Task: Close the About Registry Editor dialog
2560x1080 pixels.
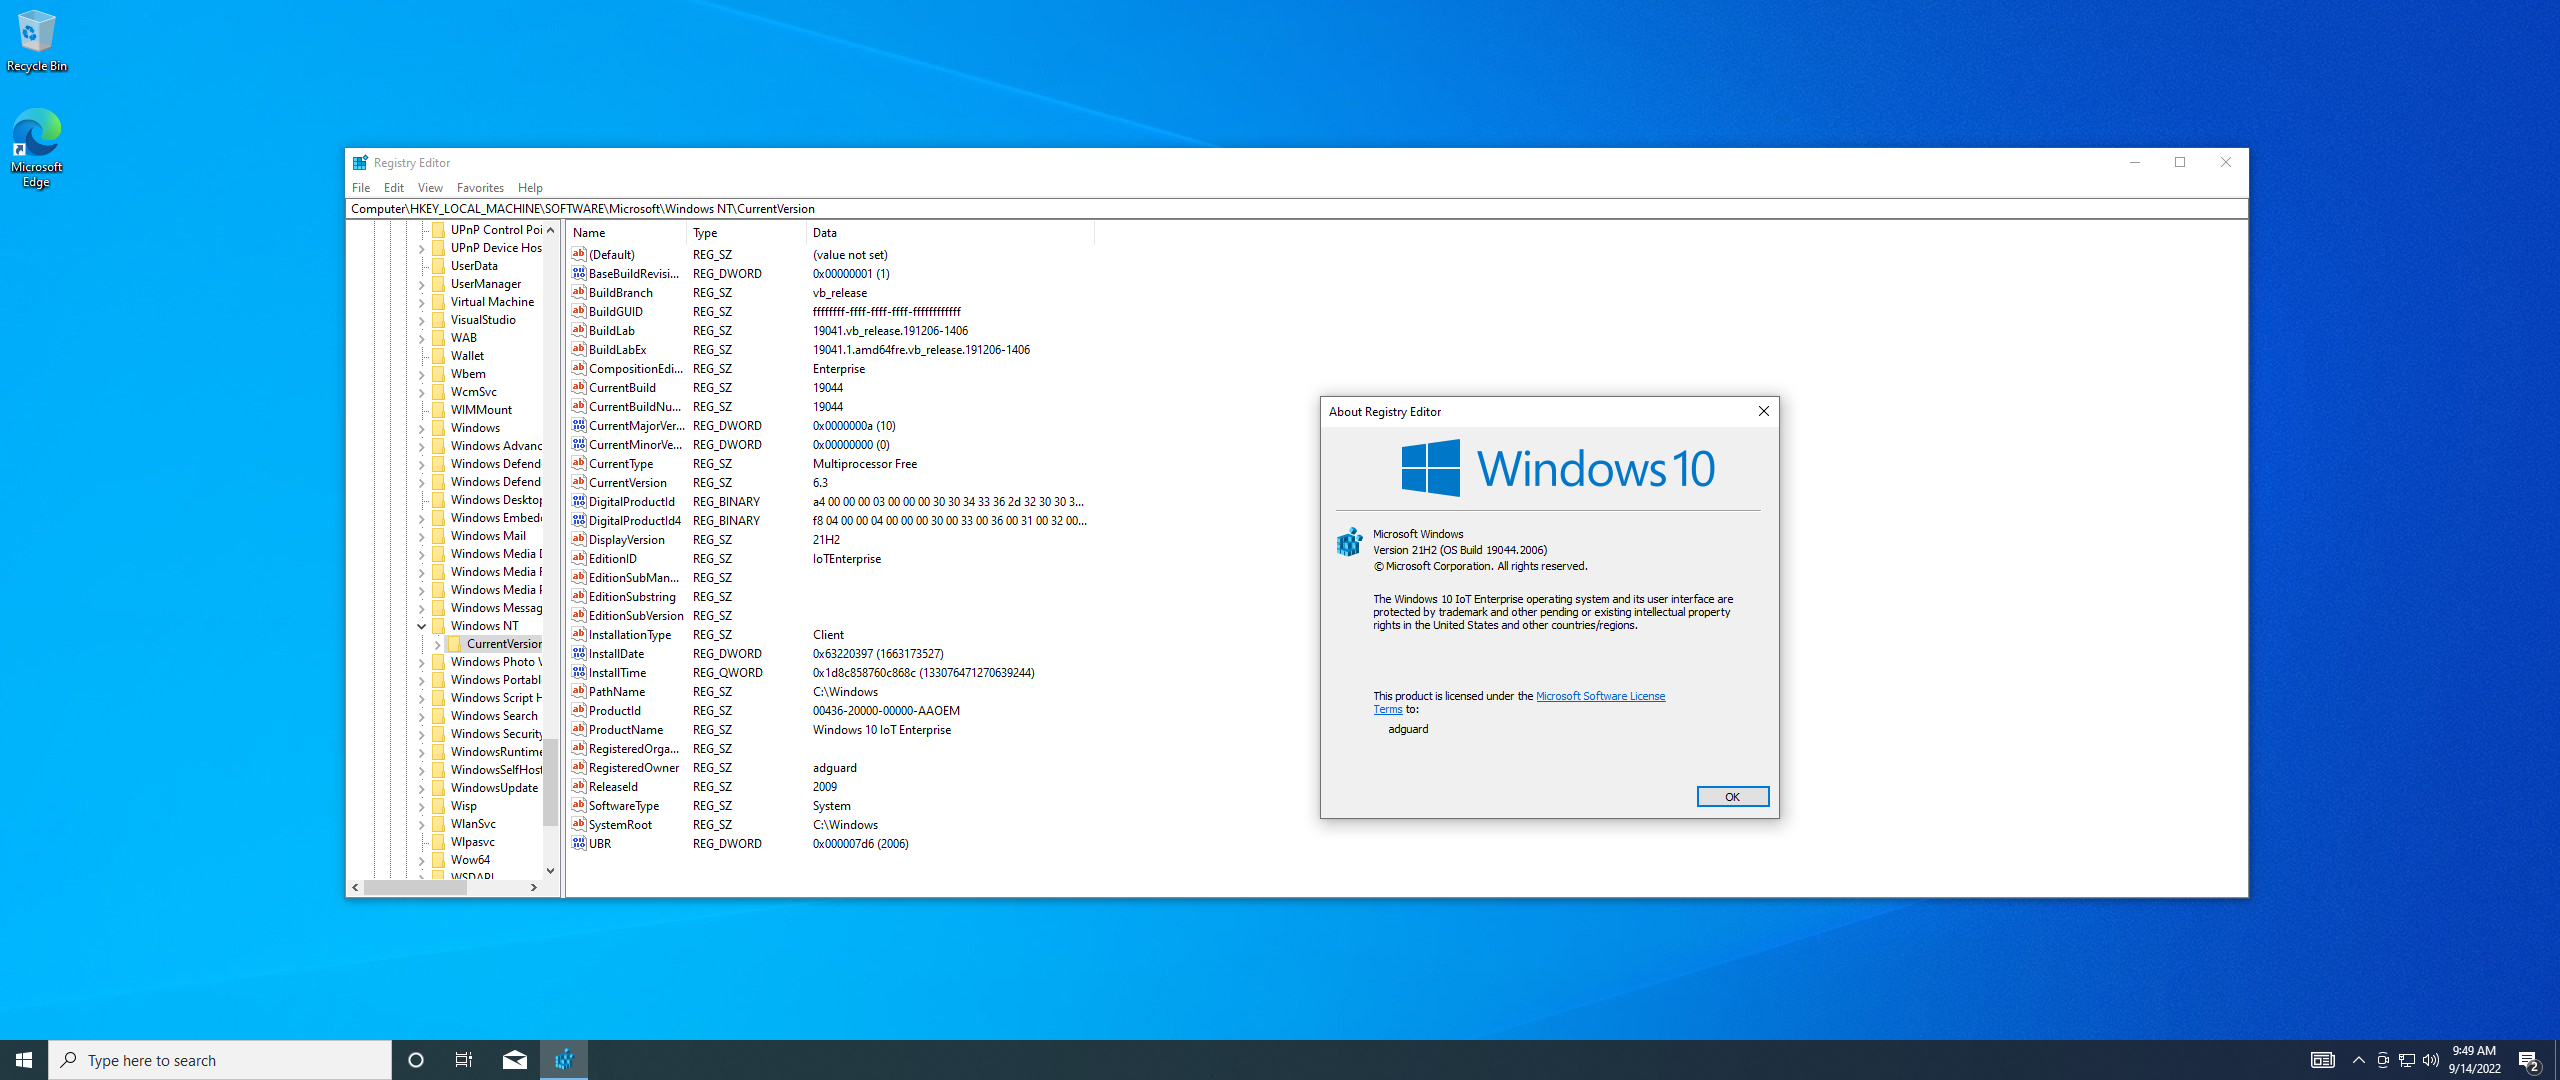Action: coord(1763,411)
